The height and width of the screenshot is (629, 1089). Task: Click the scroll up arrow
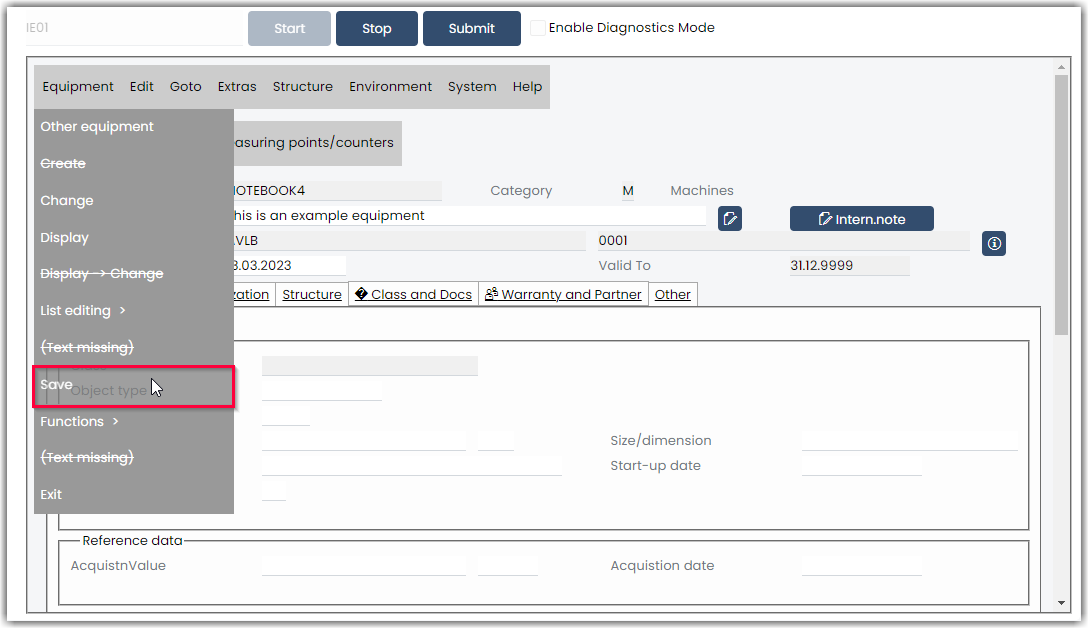point(1061,67)
